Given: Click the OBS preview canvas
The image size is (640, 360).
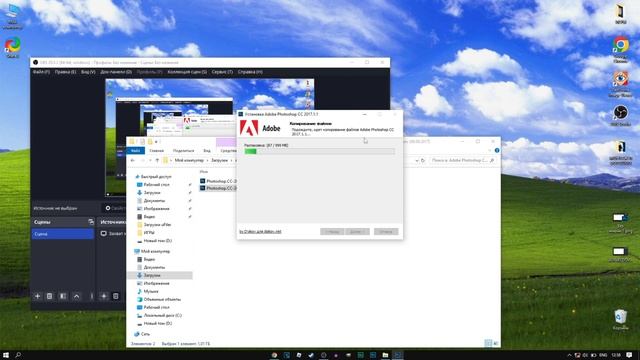Looking at the screenshot, I should [210, 137].
